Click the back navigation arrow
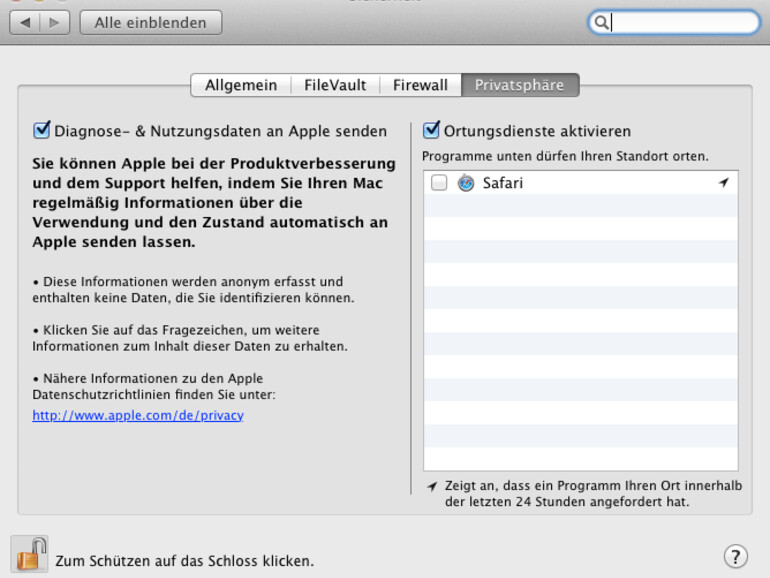The width and height of the screenshot is (770, 578). pyautogui.click(x=25, y=23)
